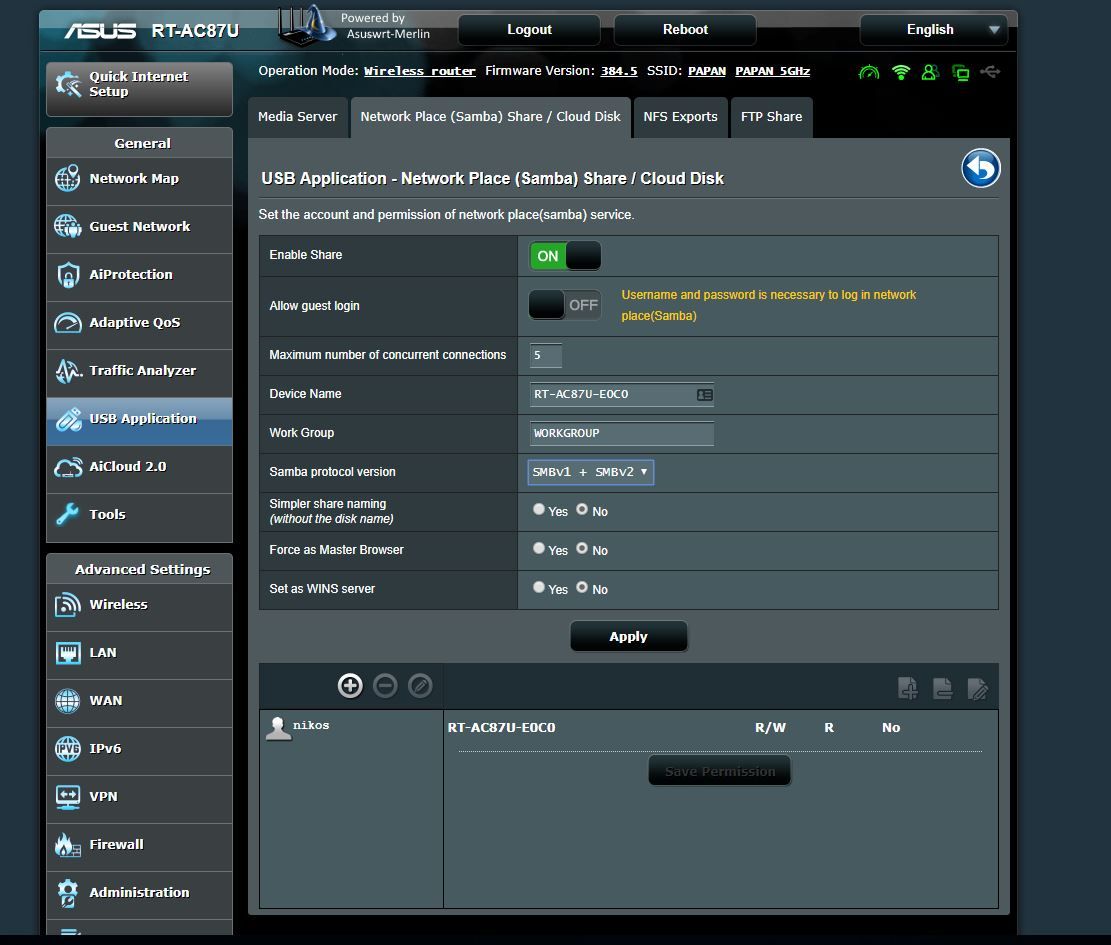The width and height of the screenshot is (1111, 945).
Task: Click the USB status icon in header
Action: pos(990,72)
